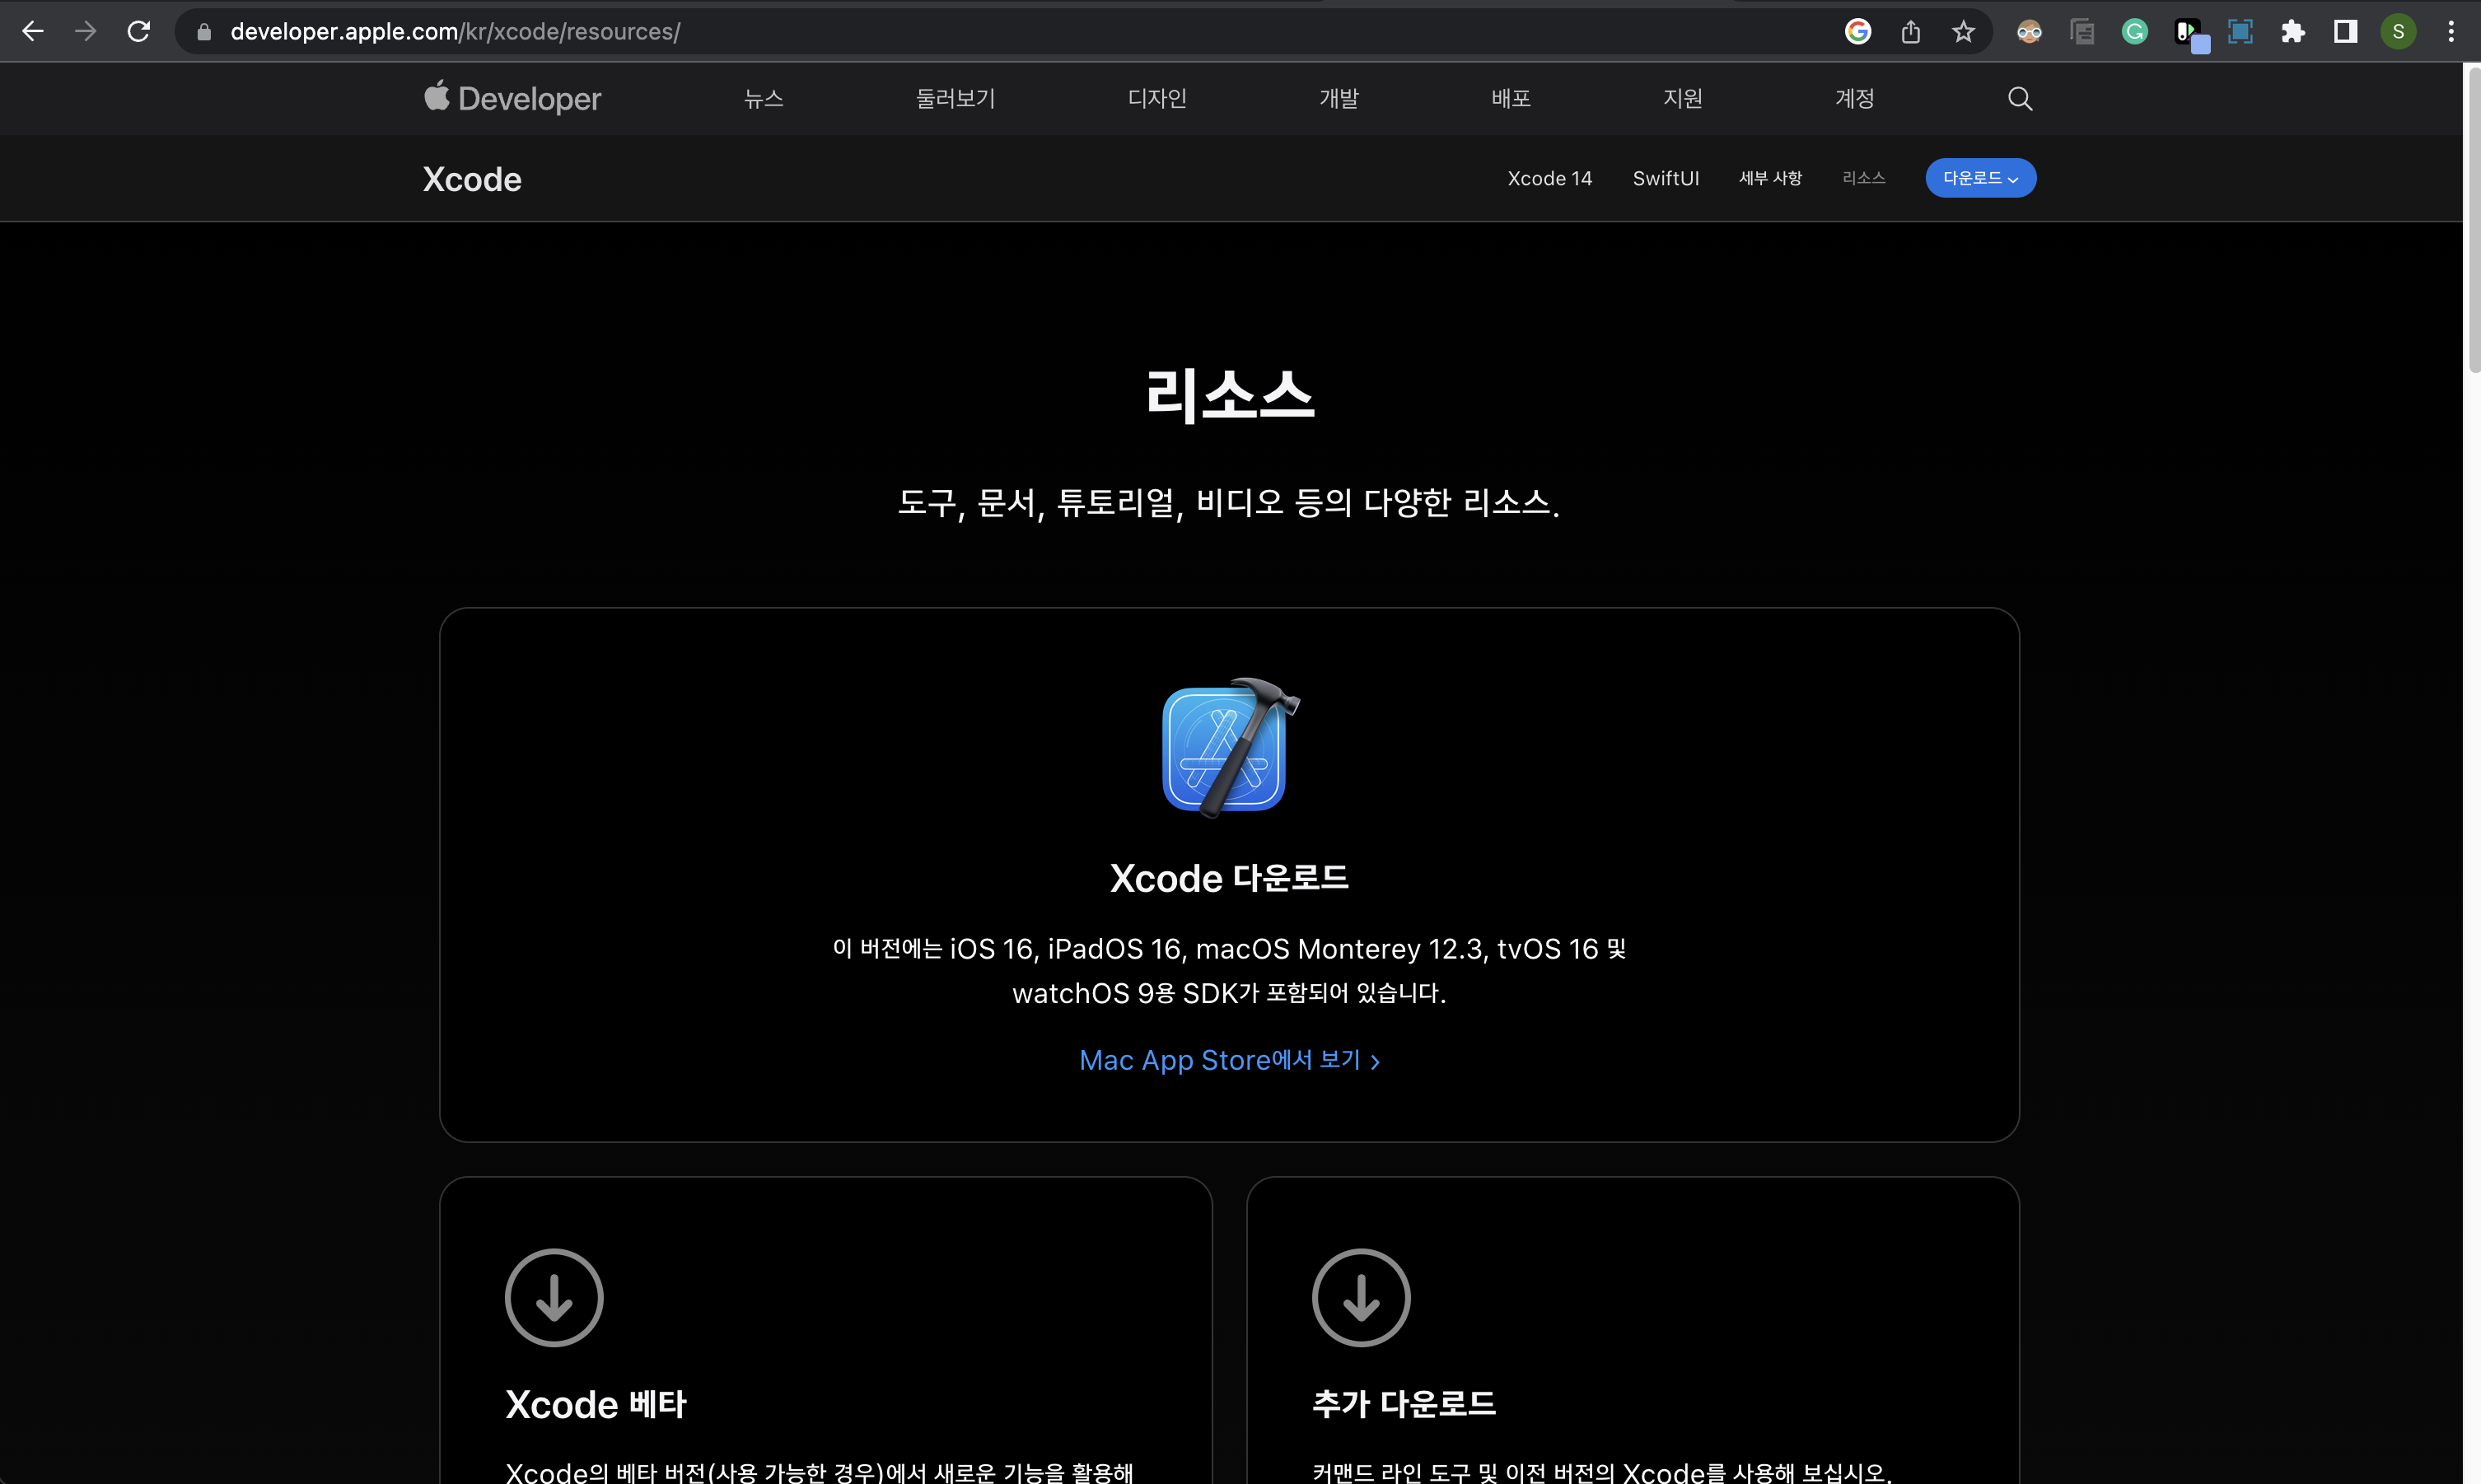
Task: Go to Xcode 14 link
Action: pos(1549,178)
